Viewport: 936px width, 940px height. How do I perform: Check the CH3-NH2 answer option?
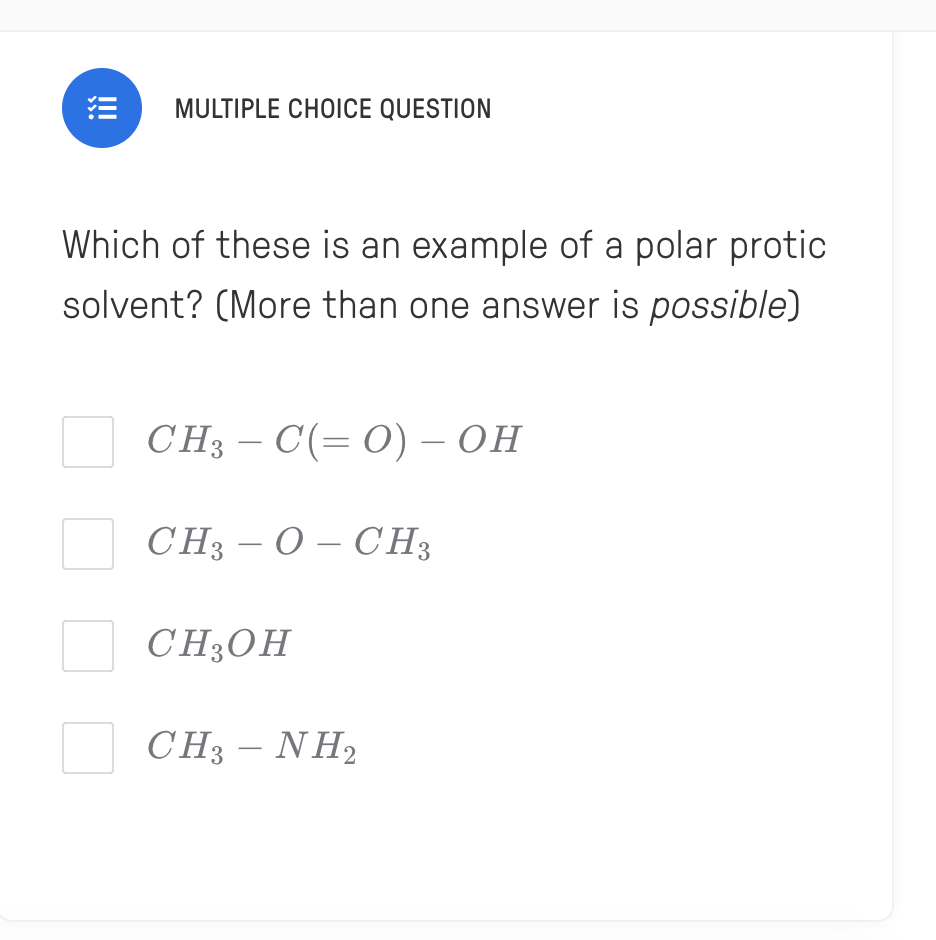pyautogui.click(x=88, y=748)
